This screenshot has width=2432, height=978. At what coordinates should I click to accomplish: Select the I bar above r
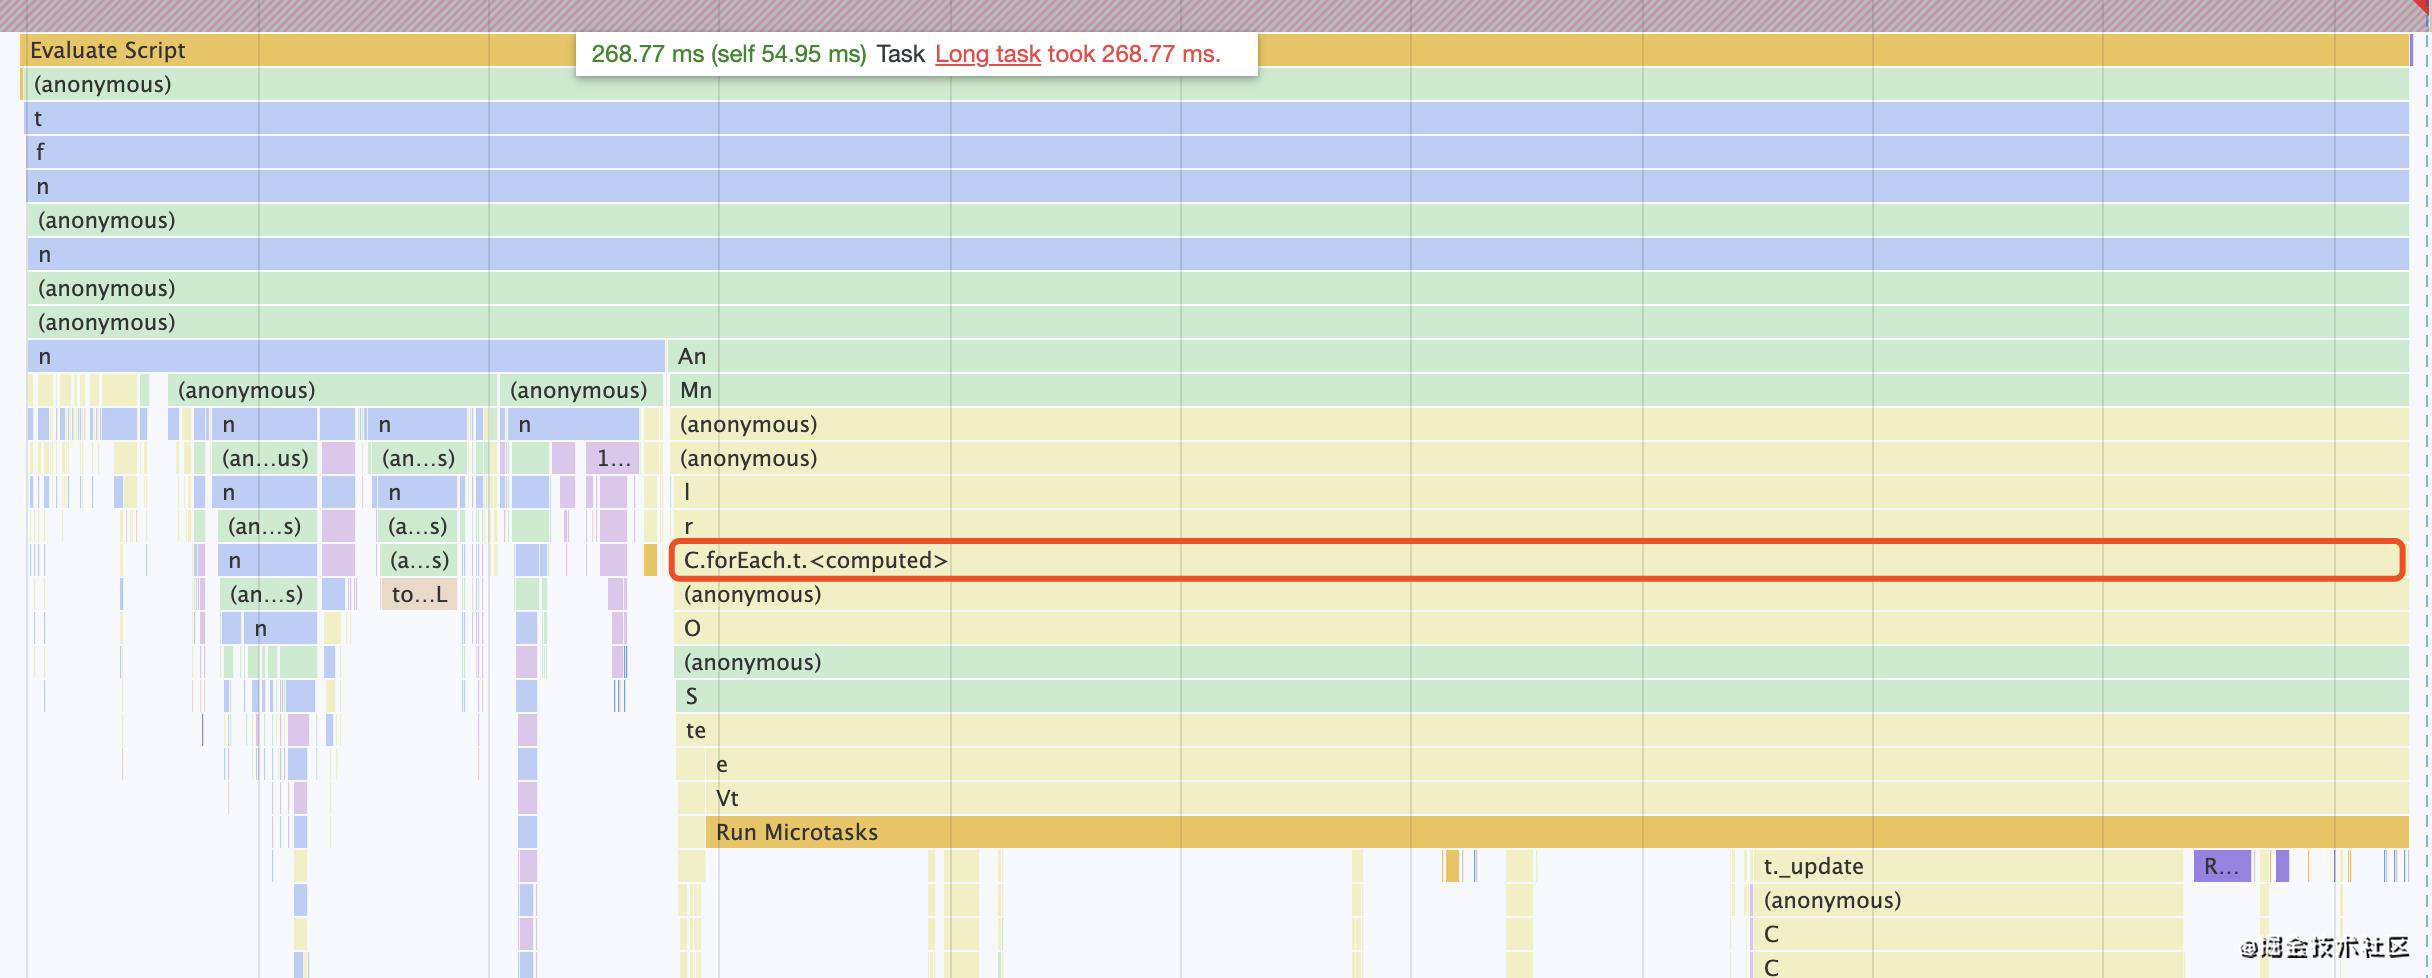(x=1540, y=492)
